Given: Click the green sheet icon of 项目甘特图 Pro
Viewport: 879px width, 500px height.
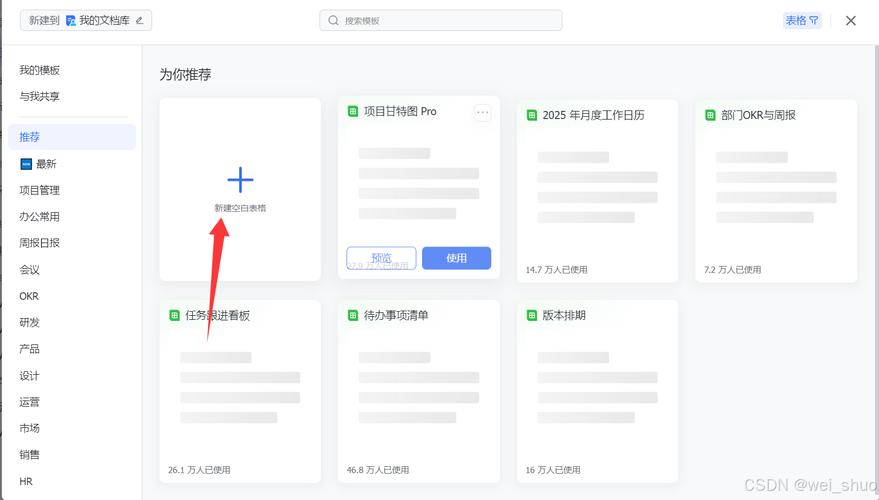Looking at the screenshot, I should [353, 111].
